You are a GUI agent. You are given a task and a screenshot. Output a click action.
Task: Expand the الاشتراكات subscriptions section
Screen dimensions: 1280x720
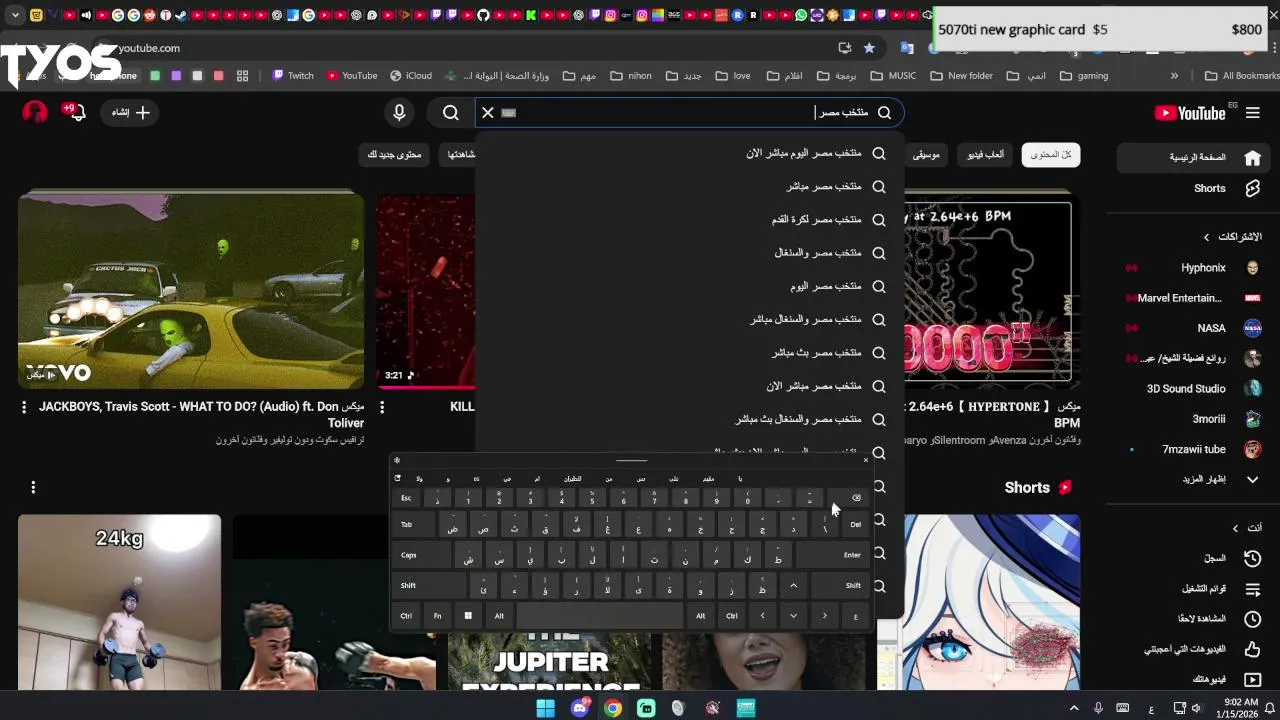tap(1232, 237)
